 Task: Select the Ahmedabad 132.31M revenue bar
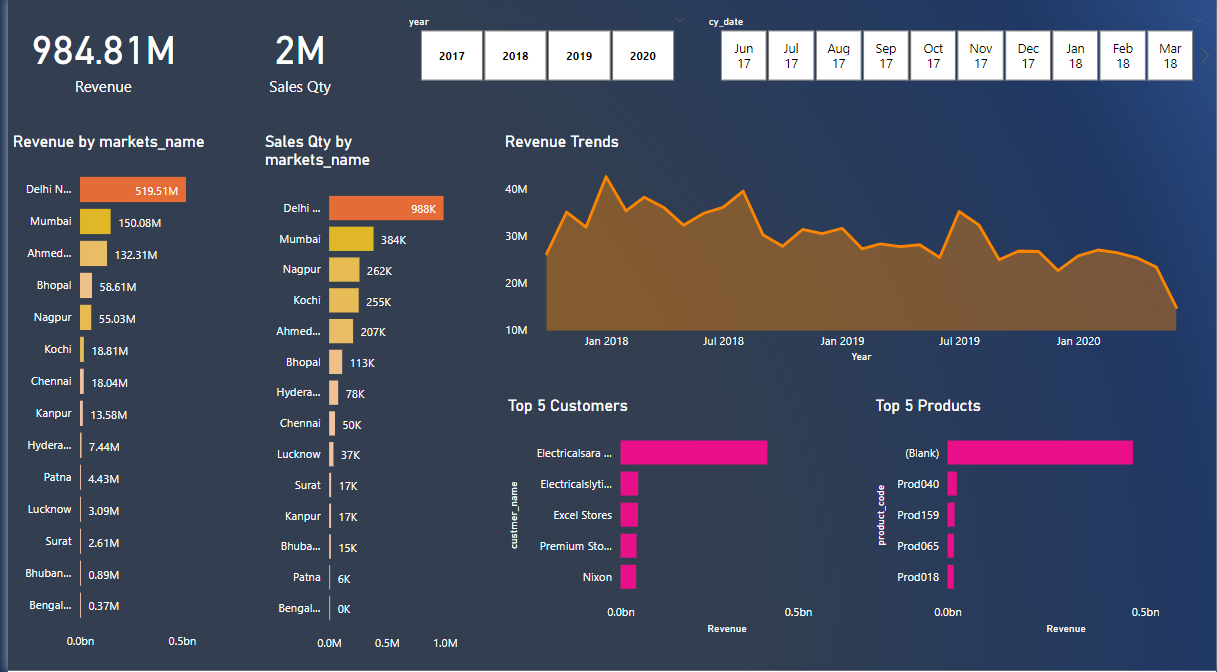pyautogui.click(x=93, y=254)
